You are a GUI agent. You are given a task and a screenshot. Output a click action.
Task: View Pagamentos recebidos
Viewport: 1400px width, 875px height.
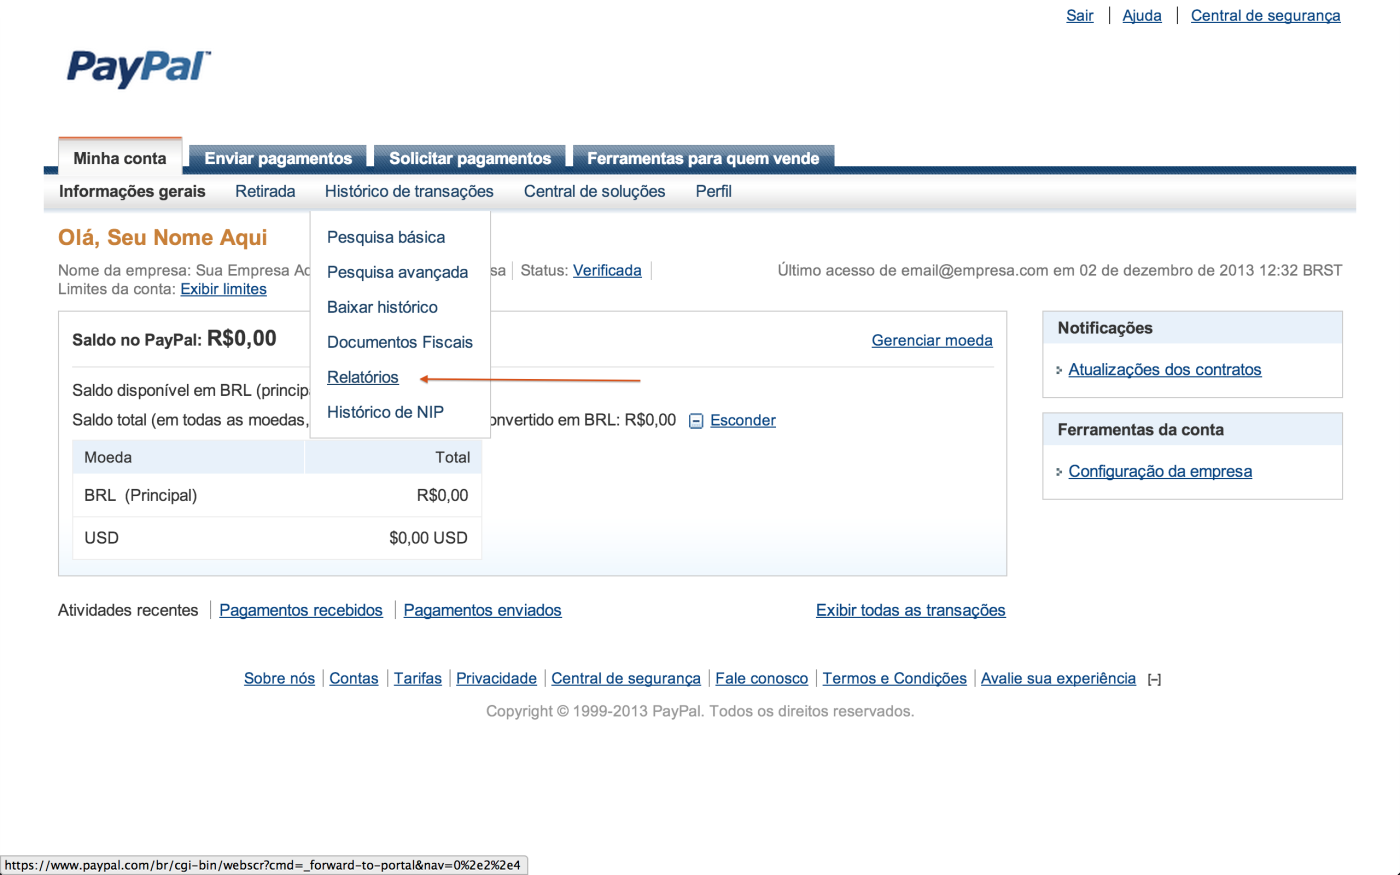click(301, 610)
